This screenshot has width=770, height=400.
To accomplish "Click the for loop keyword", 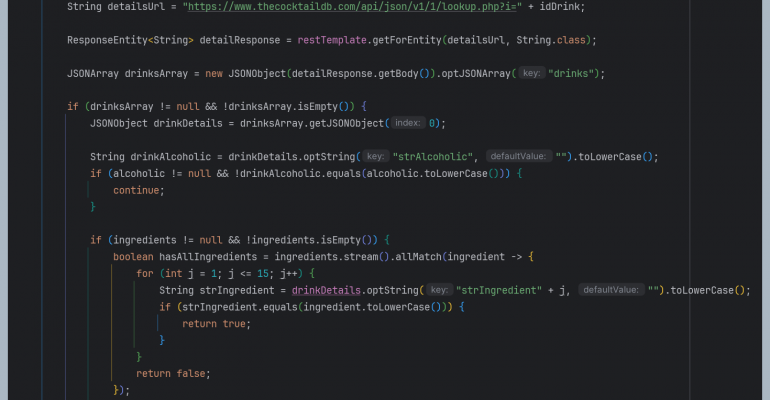I will (145, 273).
